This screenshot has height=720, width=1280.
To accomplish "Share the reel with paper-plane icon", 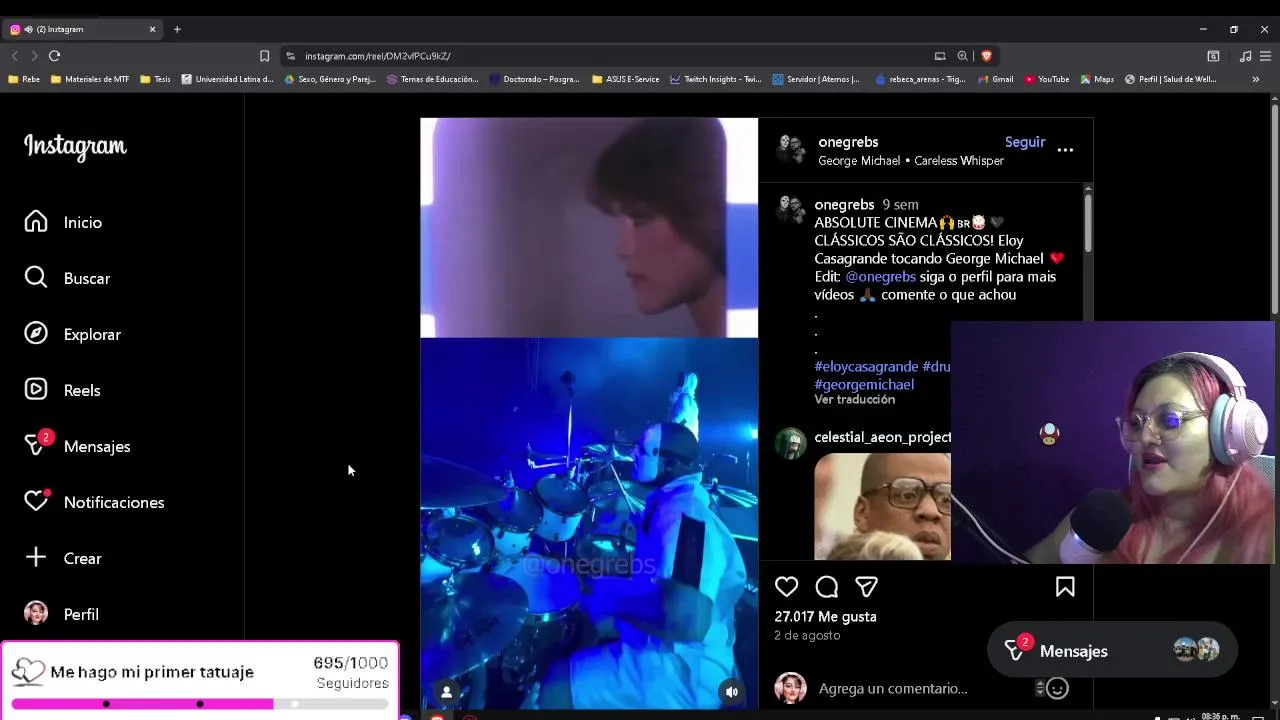I will [x=866, y=587].
